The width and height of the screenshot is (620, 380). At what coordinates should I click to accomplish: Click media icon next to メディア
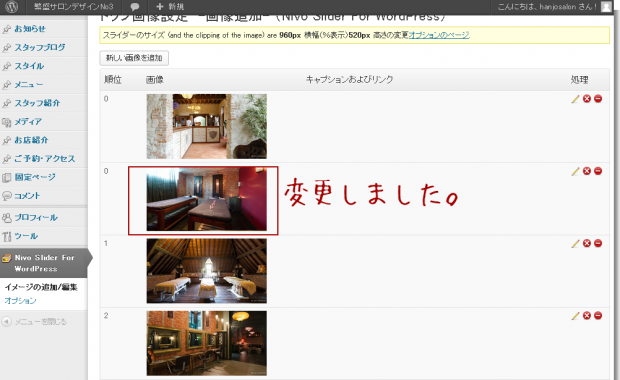click(7, 122)
